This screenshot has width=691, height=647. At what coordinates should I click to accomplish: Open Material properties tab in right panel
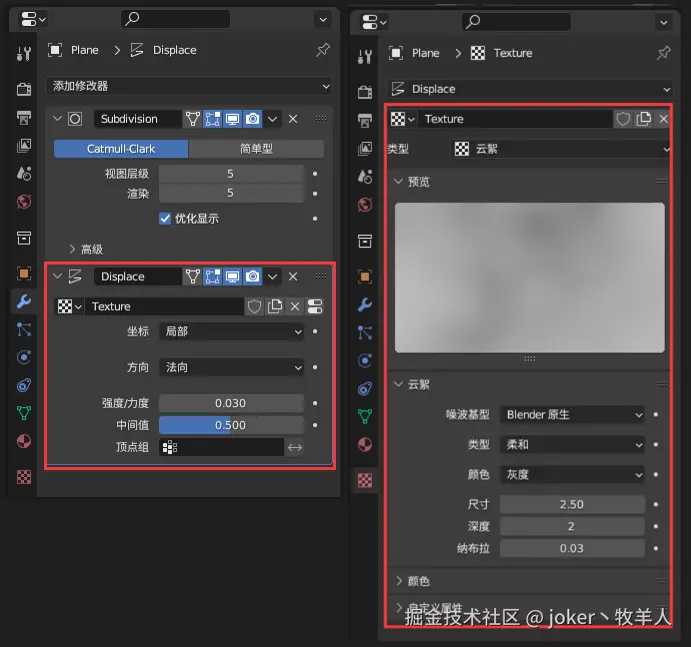[x=364, y=445]
